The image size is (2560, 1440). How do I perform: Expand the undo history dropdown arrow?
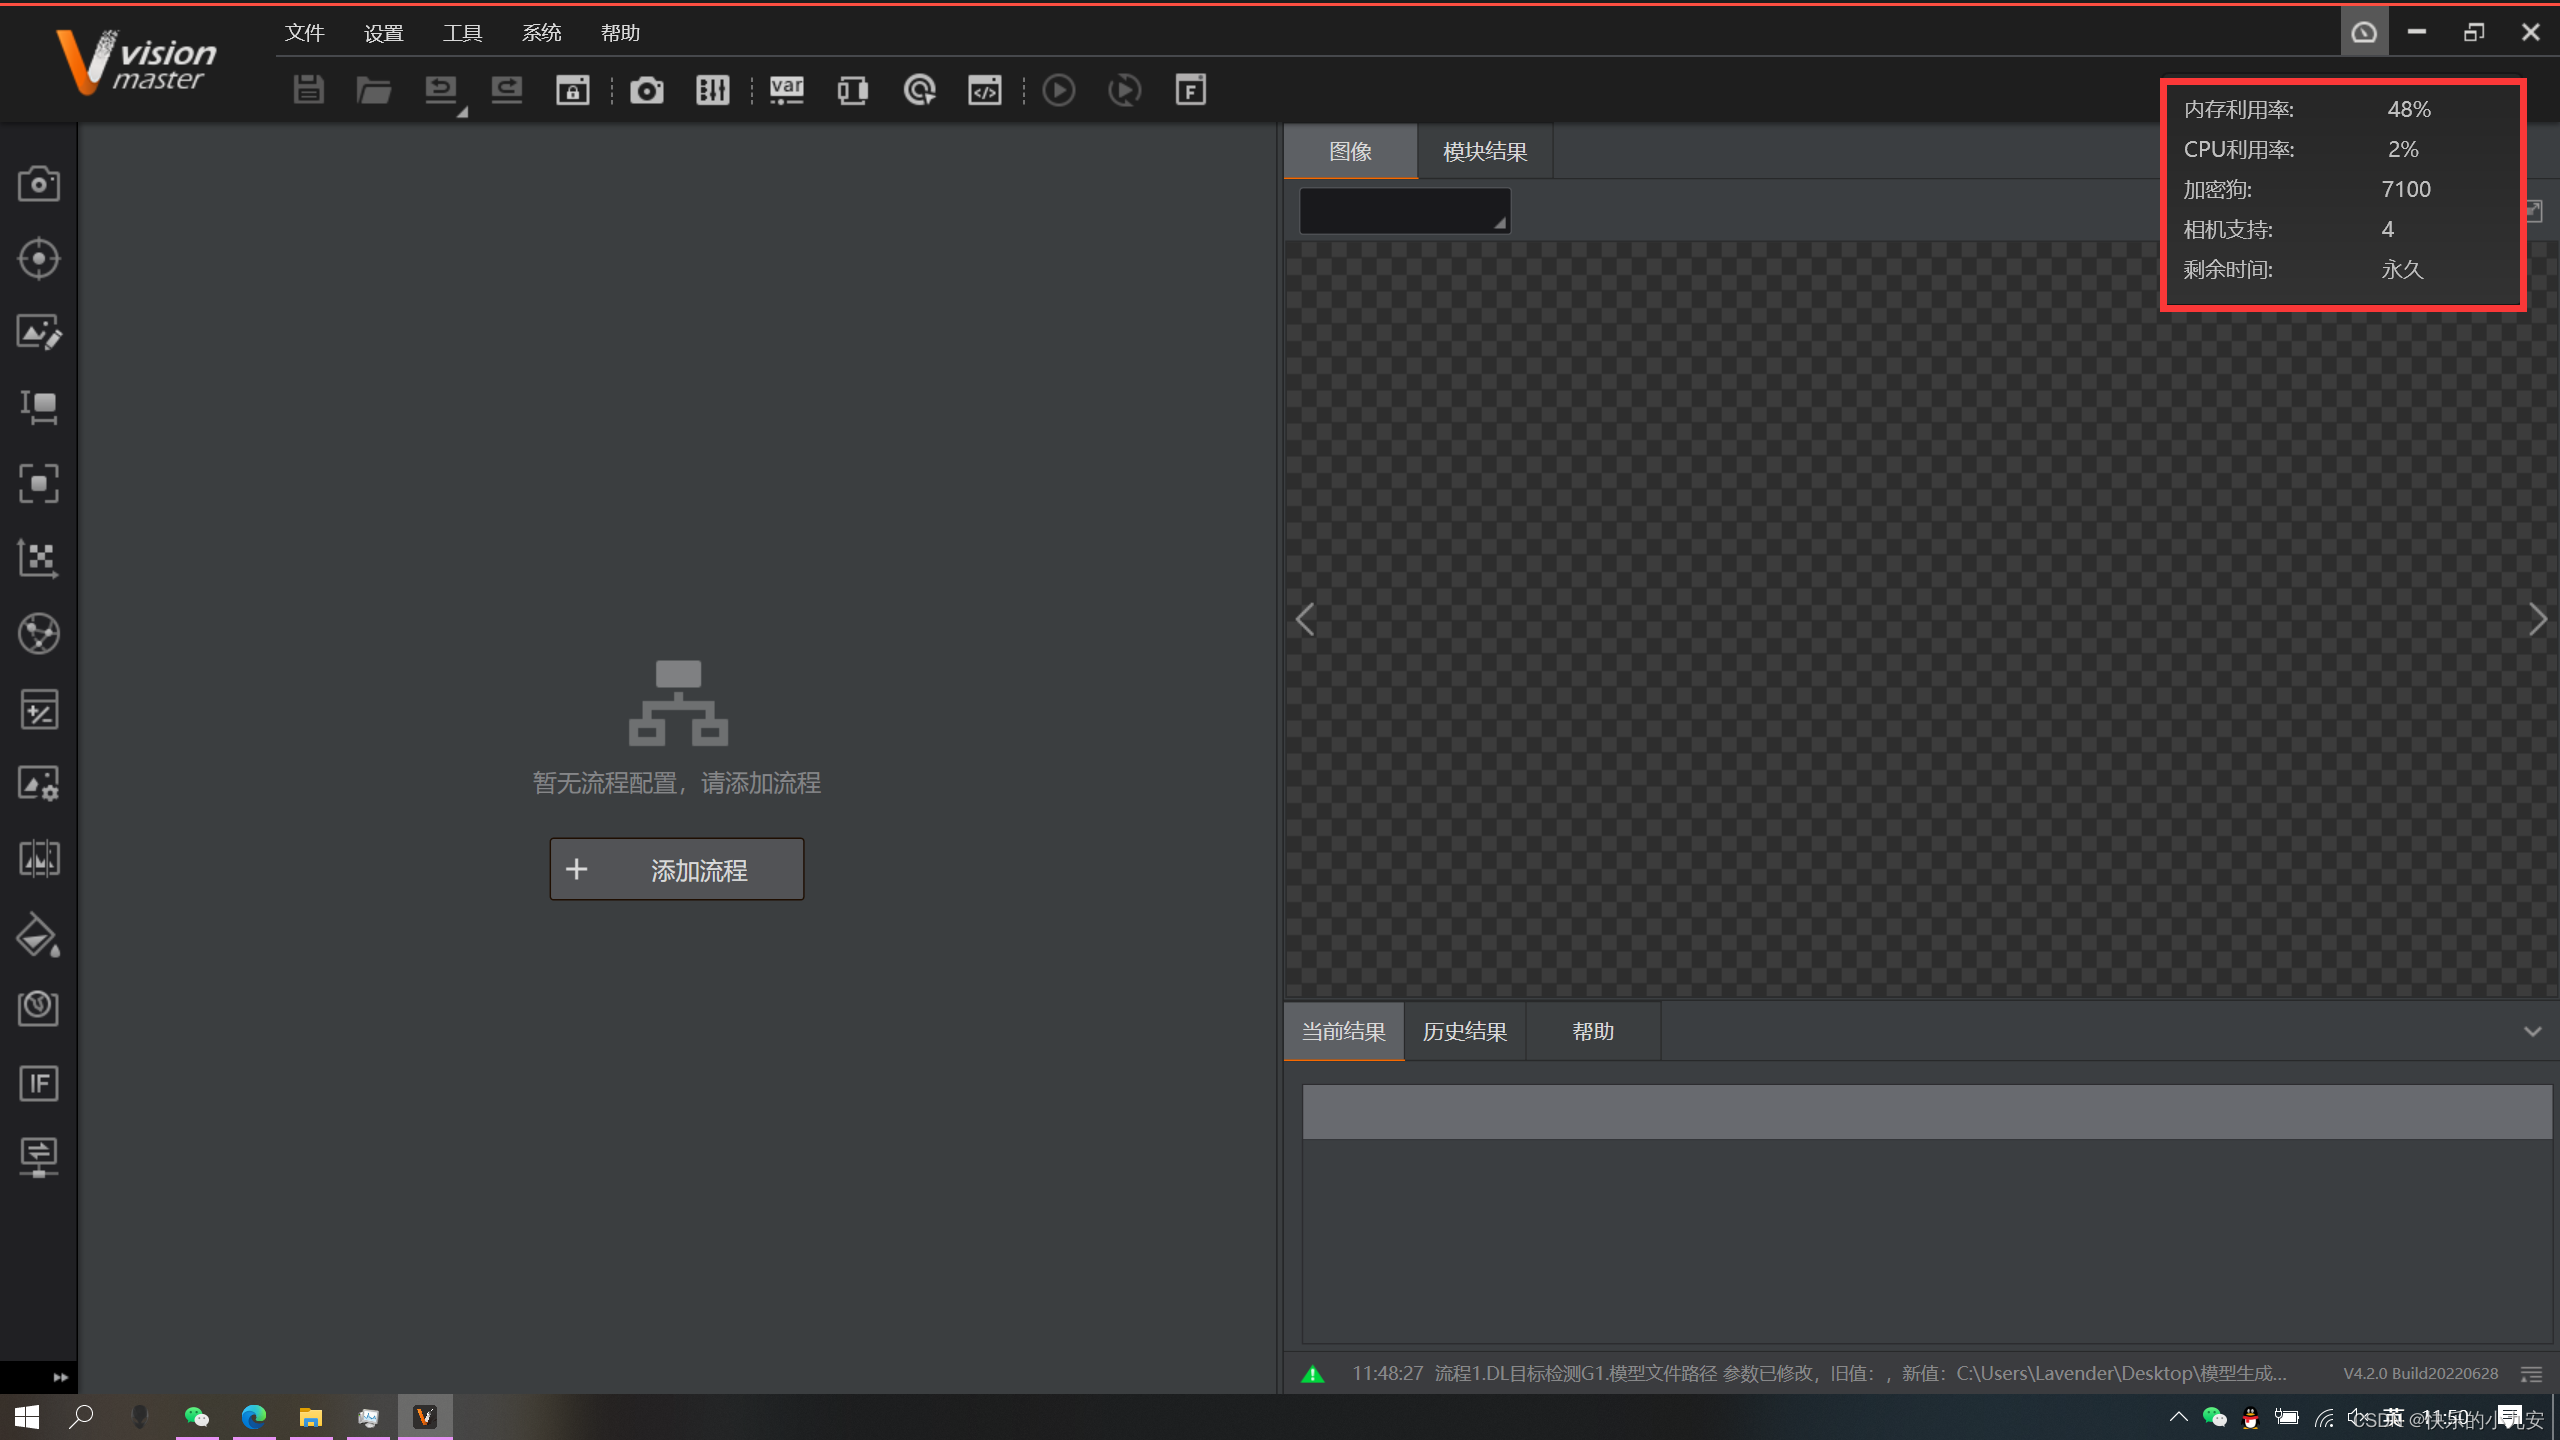point(461,112)
